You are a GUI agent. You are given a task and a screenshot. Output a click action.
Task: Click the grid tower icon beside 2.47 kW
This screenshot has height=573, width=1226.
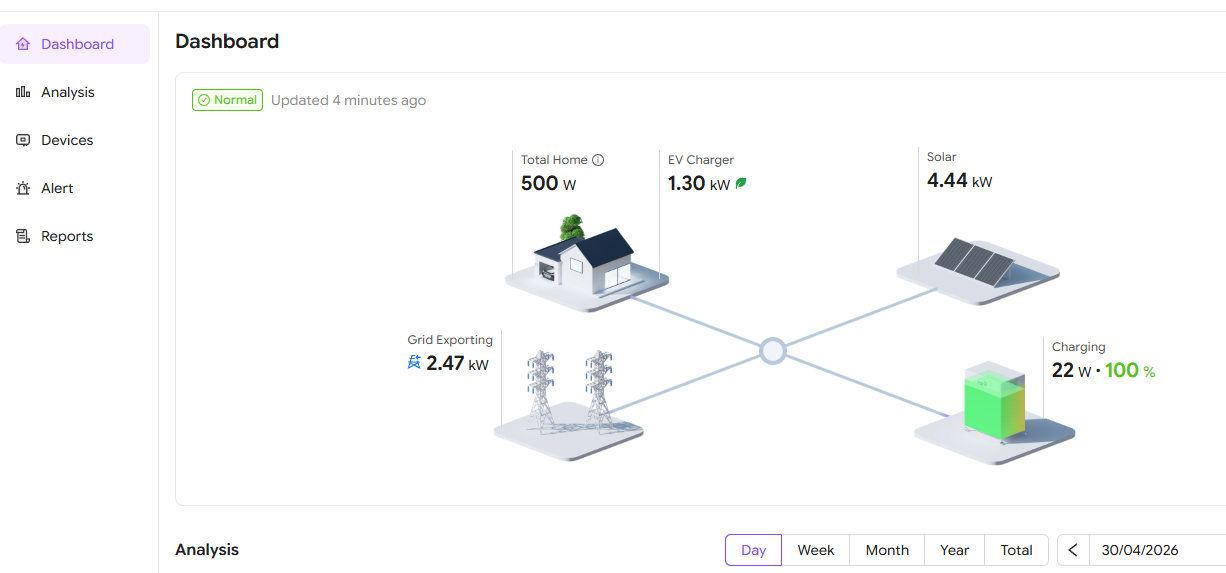pyautogui.click(x=414, y=363)
